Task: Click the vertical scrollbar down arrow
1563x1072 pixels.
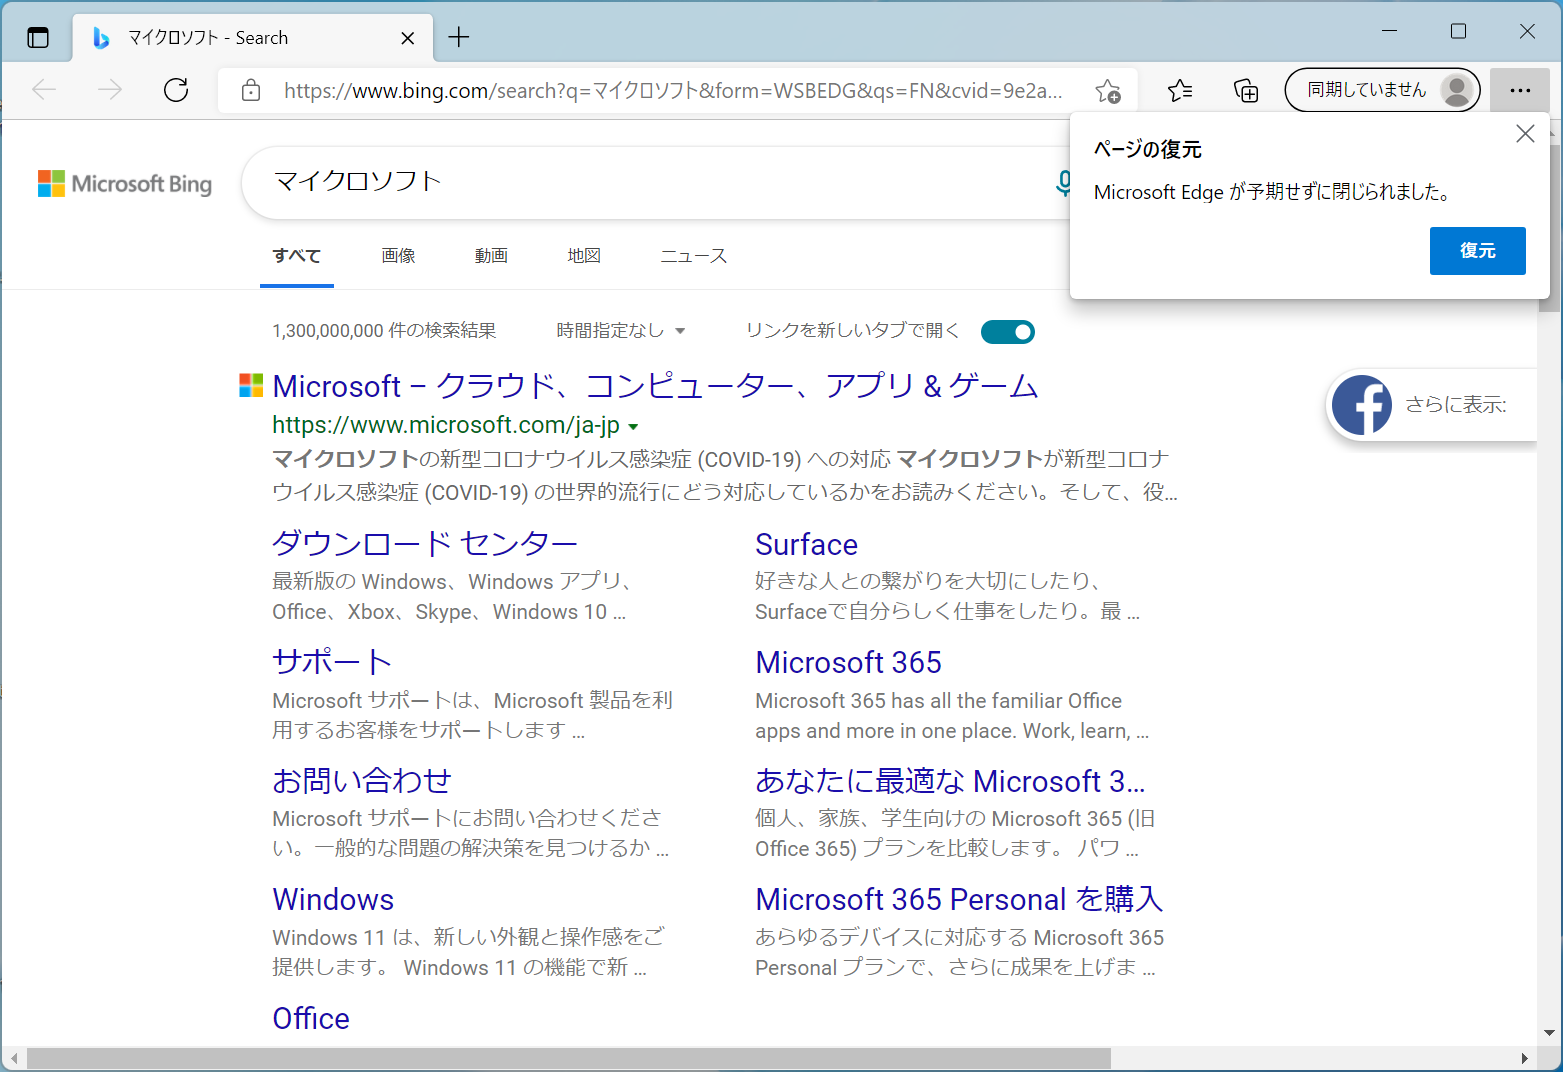Action: pyautogui.click(x=1550, y=1033)
